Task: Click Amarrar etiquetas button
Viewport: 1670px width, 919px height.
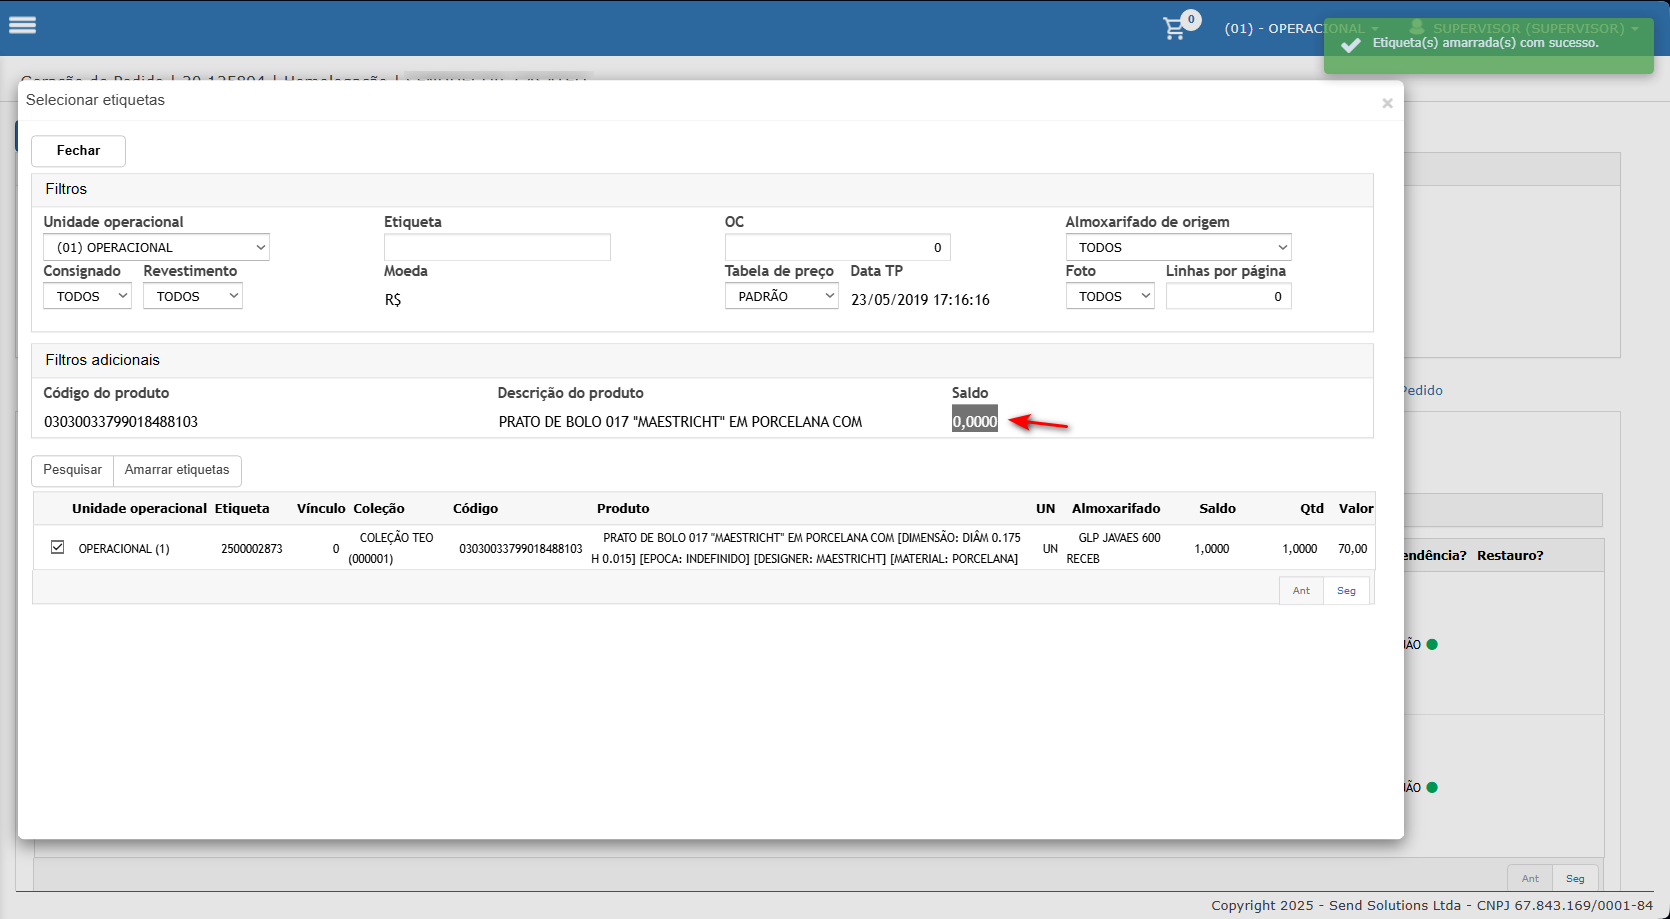Action: [177, 470]
